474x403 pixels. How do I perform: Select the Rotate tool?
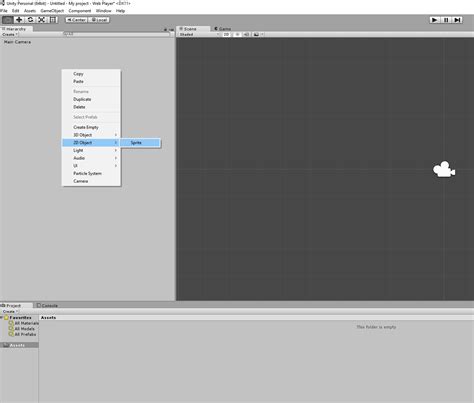(x=30, y=20)
